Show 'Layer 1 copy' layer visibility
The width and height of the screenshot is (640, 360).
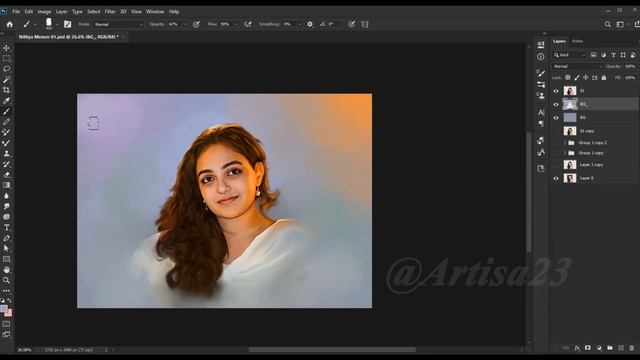pyautogui.click(x=556, y=165)
